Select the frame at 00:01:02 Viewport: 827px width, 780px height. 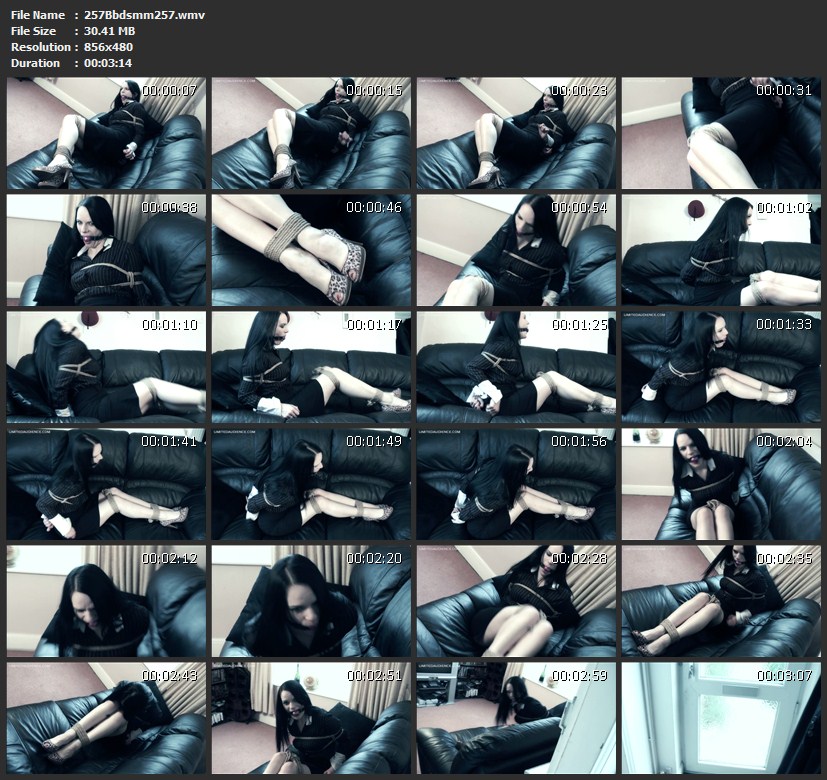(721, 250)
